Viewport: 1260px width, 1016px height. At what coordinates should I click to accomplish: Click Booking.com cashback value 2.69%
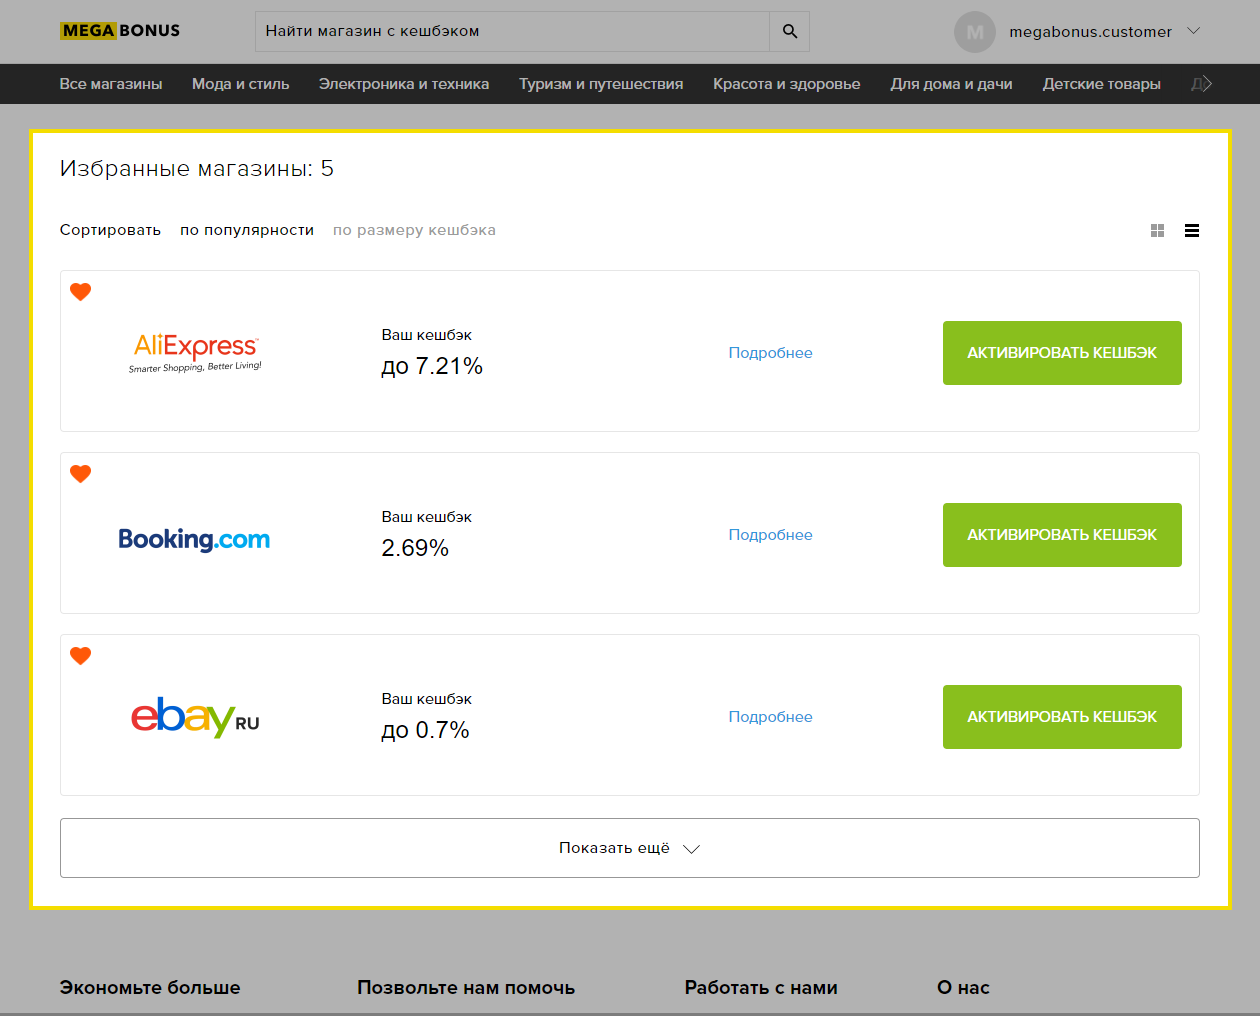point(415,548)
